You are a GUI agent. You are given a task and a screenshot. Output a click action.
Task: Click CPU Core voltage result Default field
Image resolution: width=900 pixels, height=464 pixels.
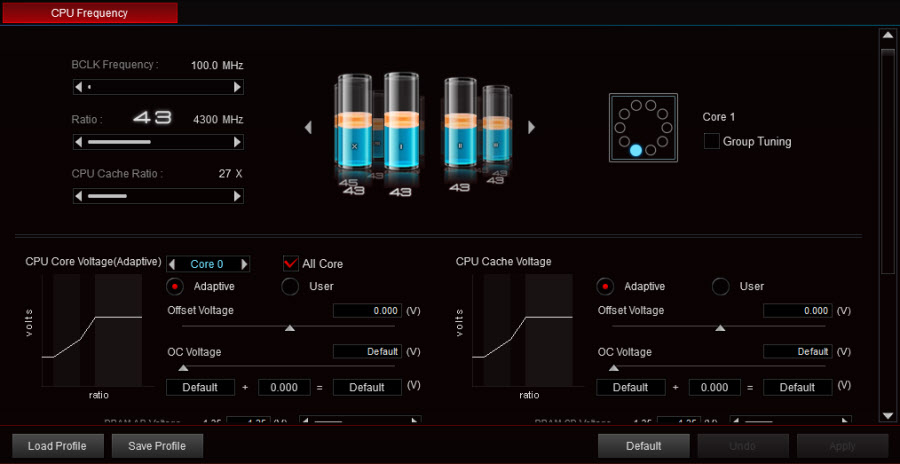point(367,388)
